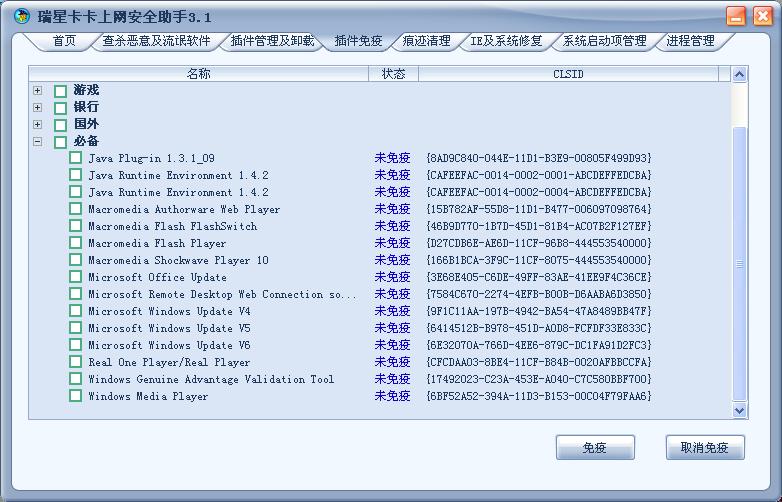The height and width of the screenshot is (502, 782).
Task: Tick Macromedia Authorware Web Player checkbox
Action: 75,209
